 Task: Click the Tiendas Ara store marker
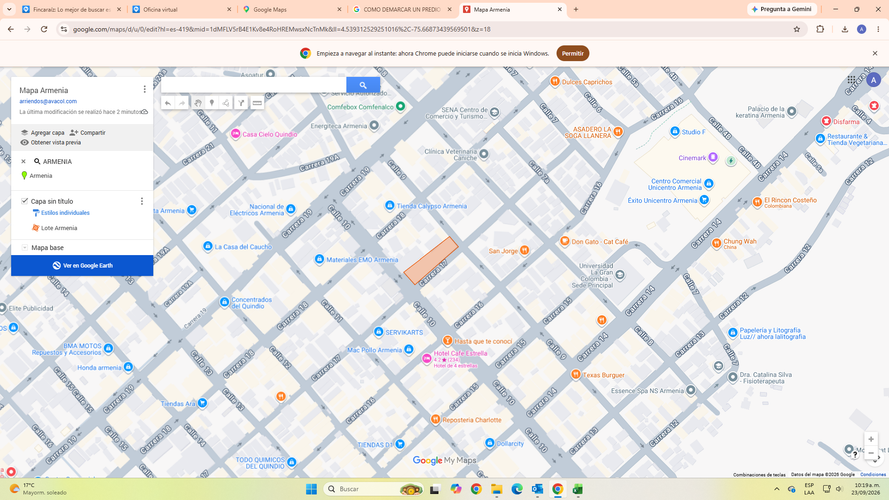click(202, 403)
